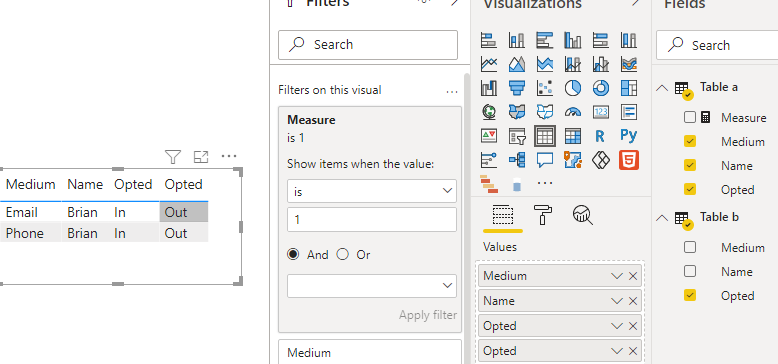Remove Name from Values well
778x364 pixels.
[633, 301]
